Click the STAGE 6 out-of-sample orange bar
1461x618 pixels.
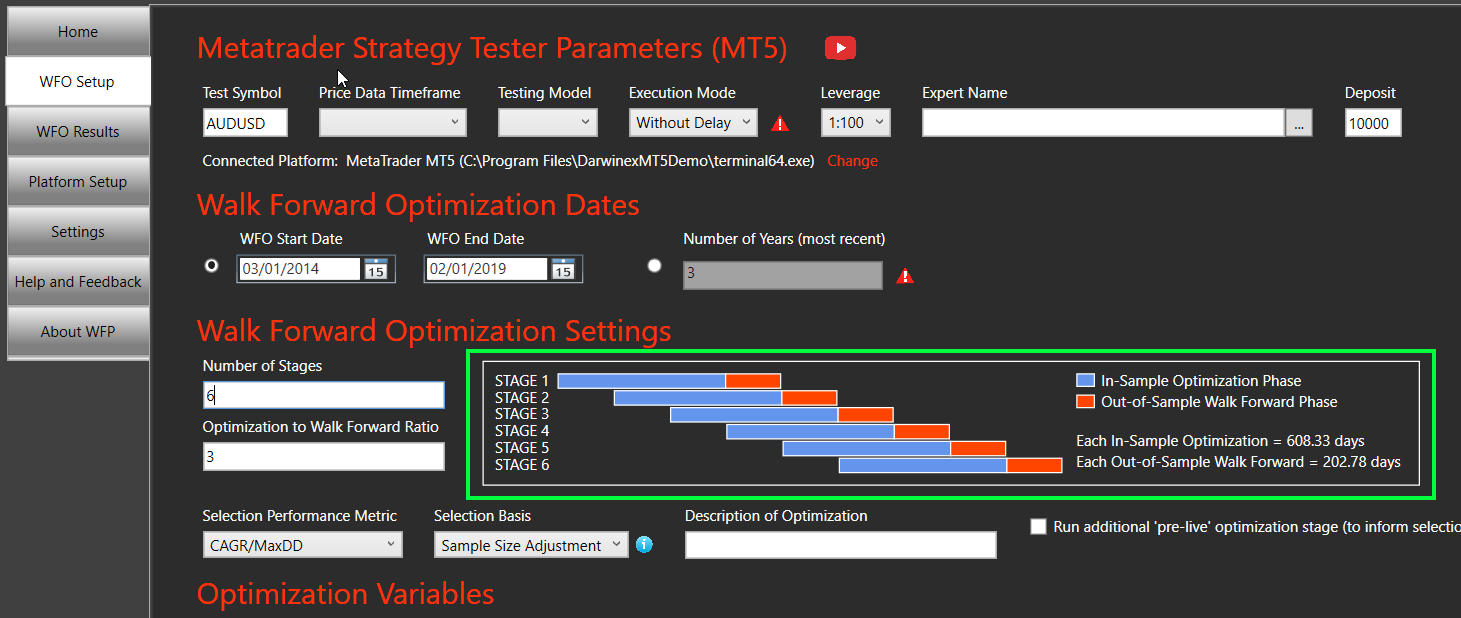(1034, 465)
